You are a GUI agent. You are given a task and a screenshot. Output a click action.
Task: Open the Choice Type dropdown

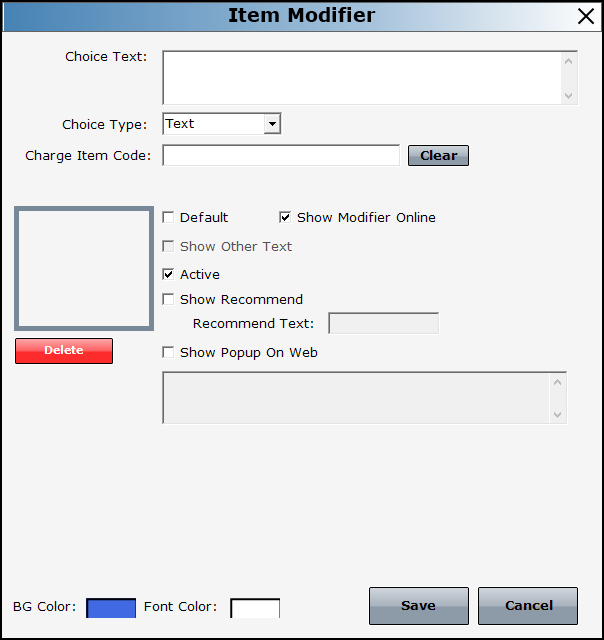(x=271, y=124)
